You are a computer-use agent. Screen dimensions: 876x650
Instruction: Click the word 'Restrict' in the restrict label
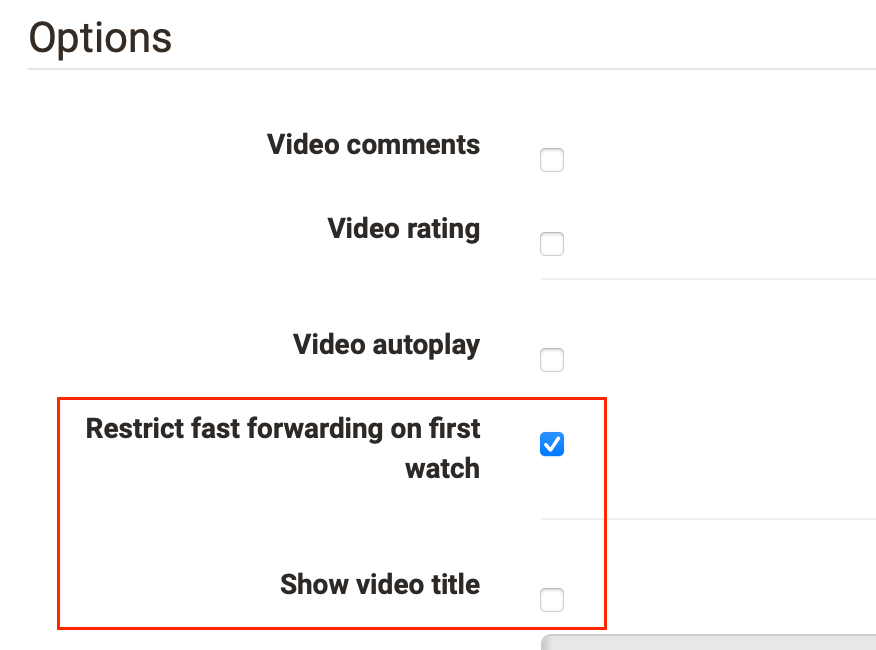pos(135,429)
